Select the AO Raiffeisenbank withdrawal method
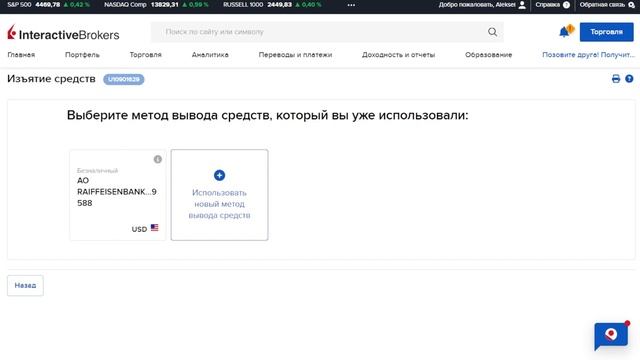640x360 pixels. (118, 195)
